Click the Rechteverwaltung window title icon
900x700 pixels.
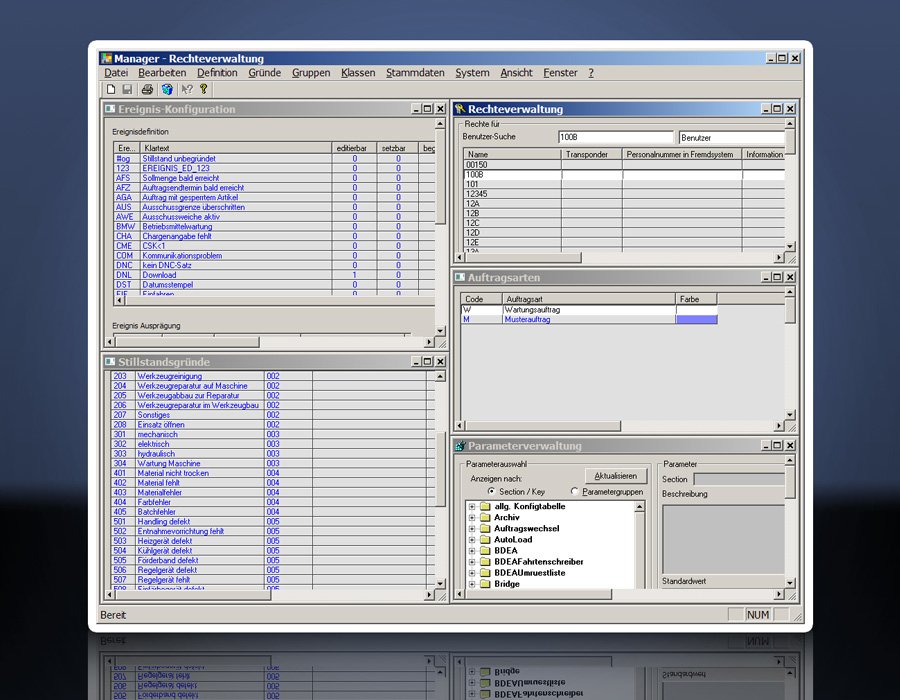coord(460,109)
